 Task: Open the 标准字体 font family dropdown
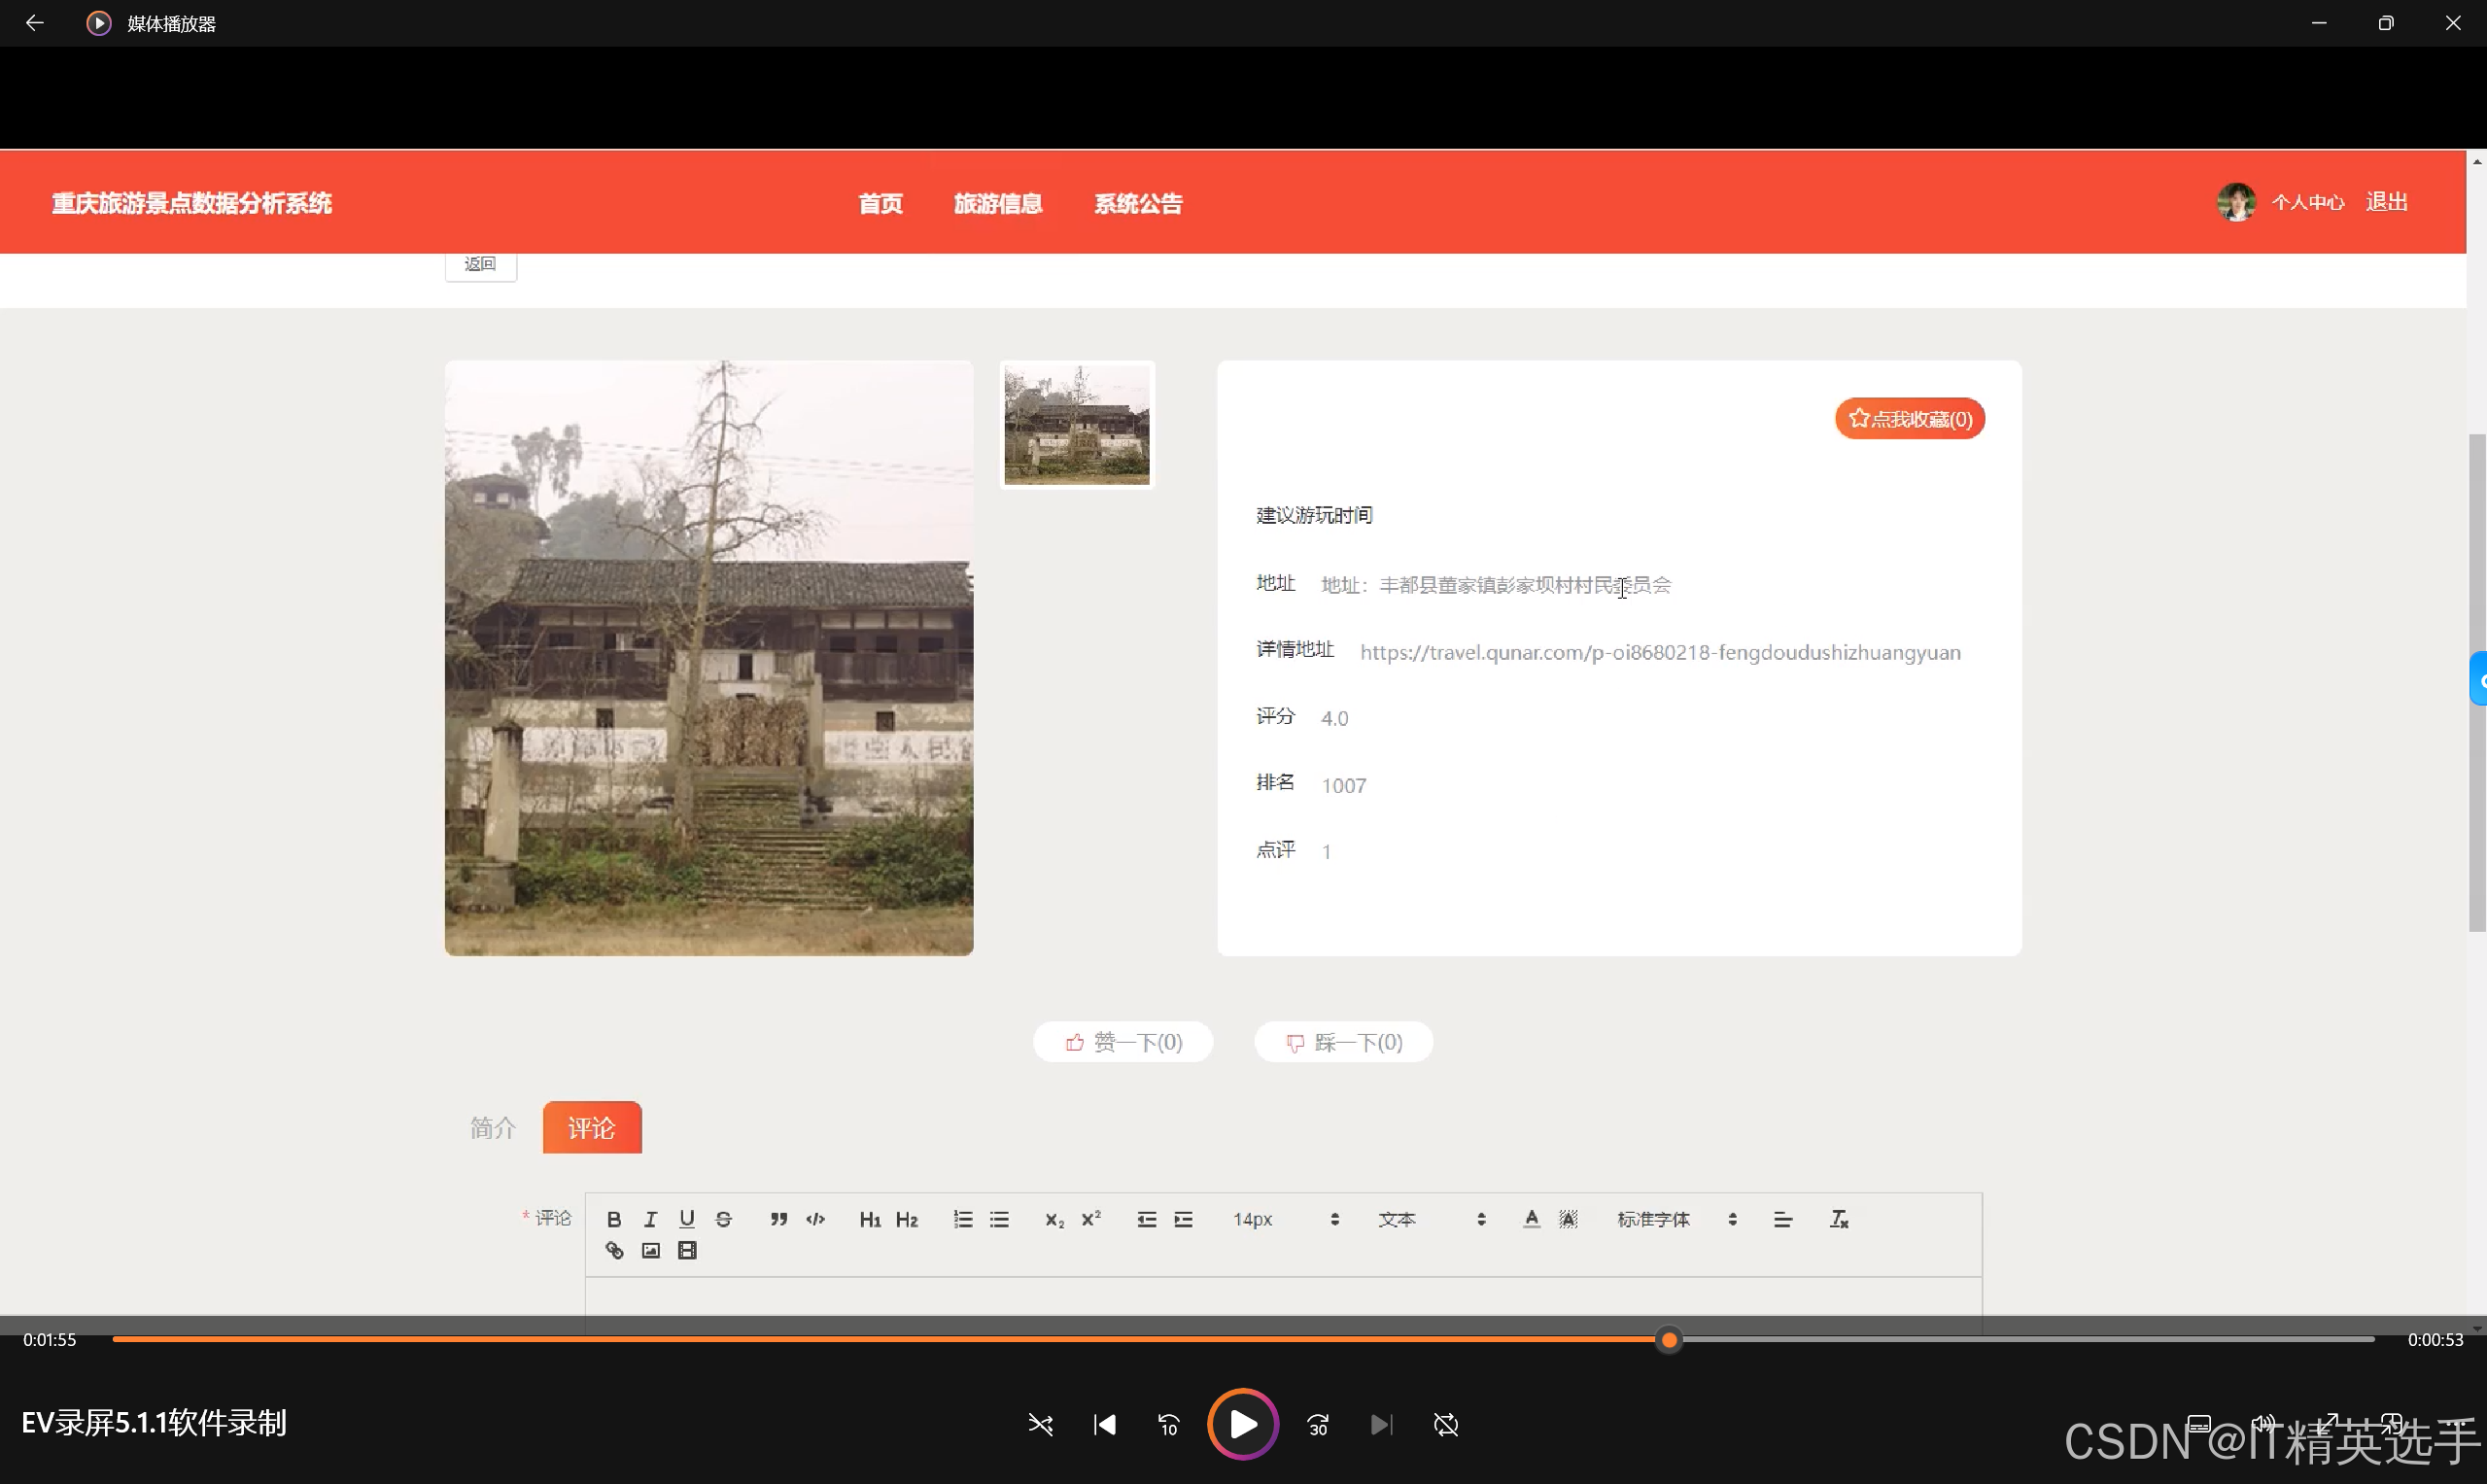pos(1676,1220)
